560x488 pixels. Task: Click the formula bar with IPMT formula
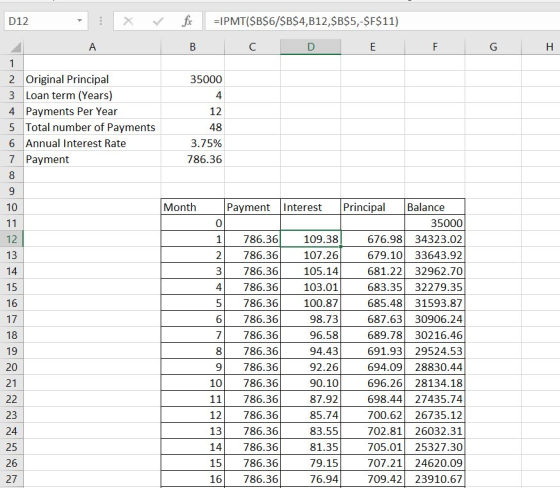tap(382, 21)
